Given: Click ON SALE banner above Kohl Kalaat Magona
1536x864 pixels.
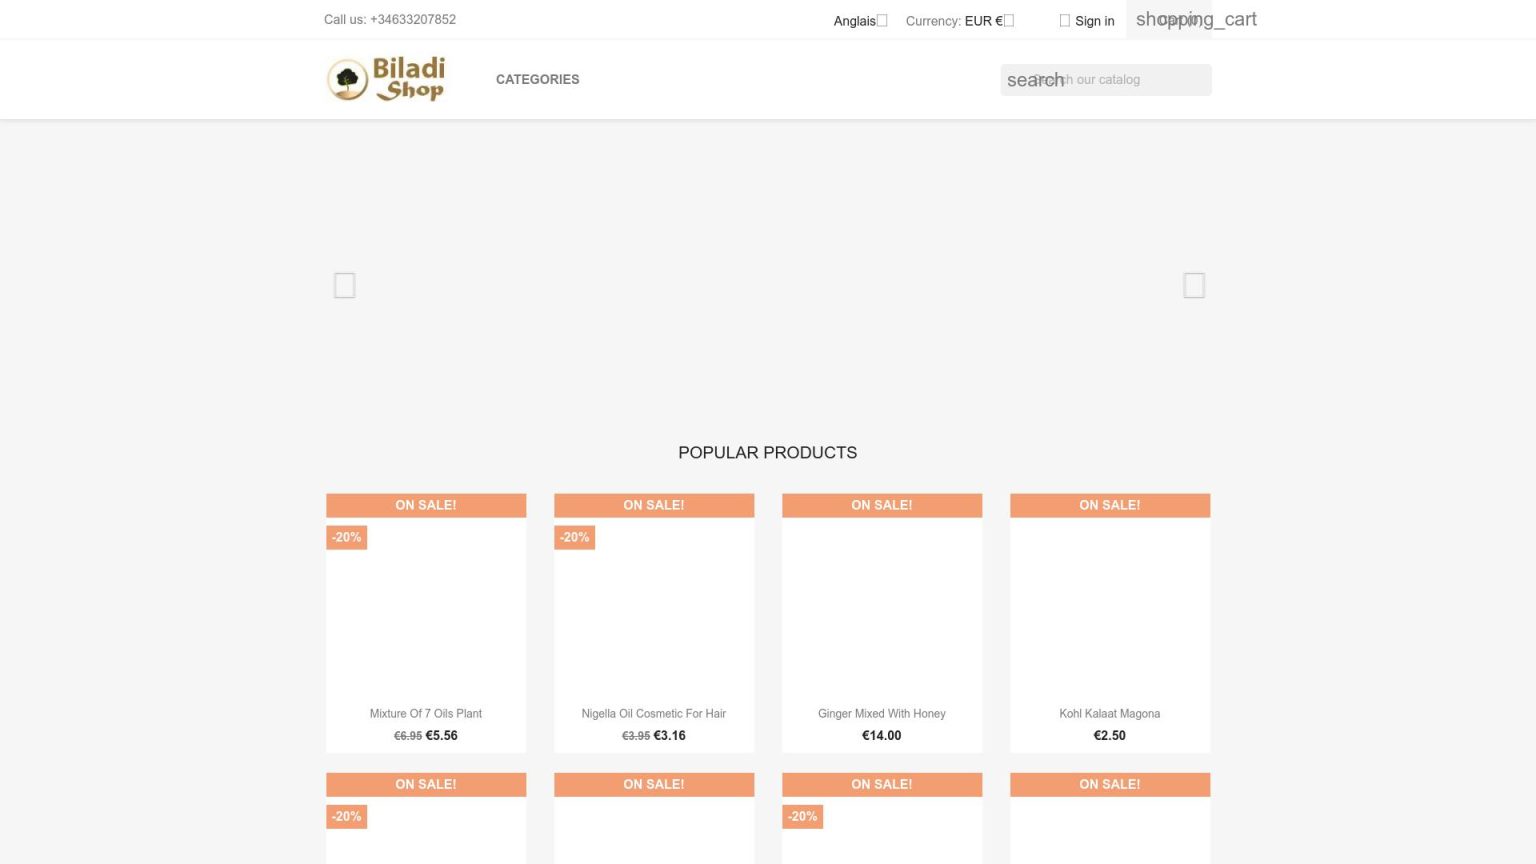Looking at the screenshot, I should point(1109,505).
